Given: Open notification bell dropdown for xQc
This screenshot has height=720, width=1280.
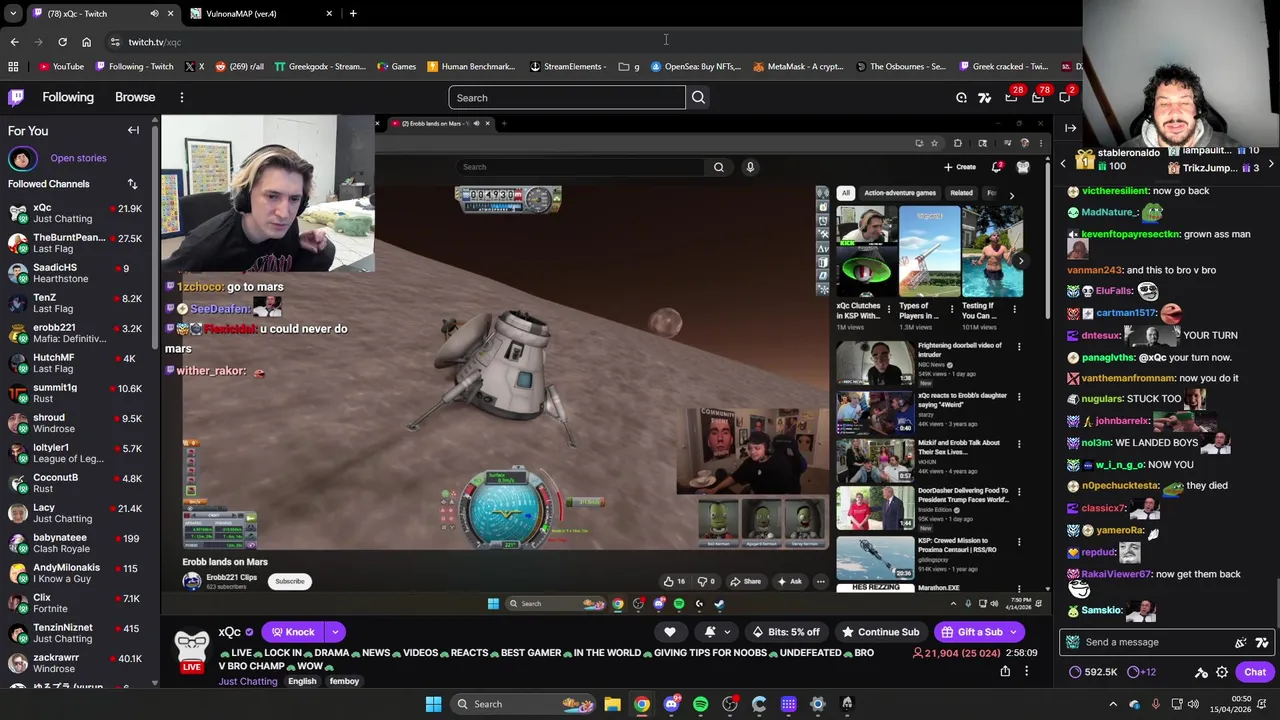Looking at the screenshot, I should click(717, 632).
